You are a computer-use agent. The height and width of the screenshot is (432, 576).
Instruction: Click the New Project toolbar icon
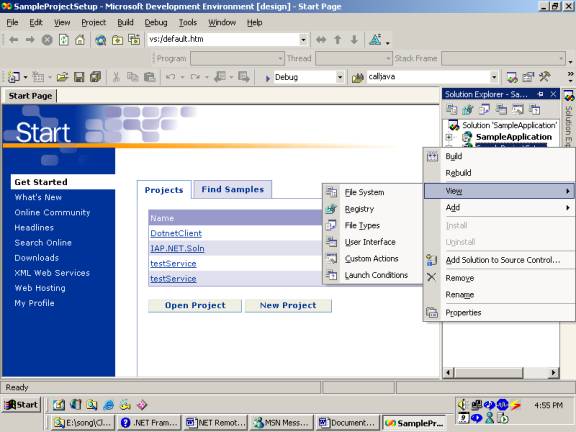coord(14,77)
